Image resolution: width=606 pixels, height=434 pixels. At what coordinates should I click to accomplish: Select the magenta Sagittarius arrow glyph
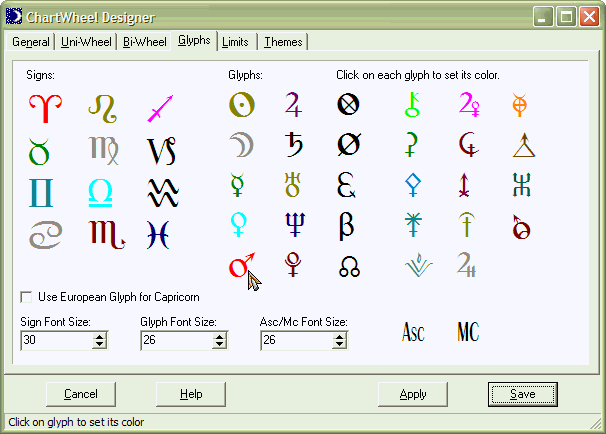pyautogui.click(x=160, y=109)
